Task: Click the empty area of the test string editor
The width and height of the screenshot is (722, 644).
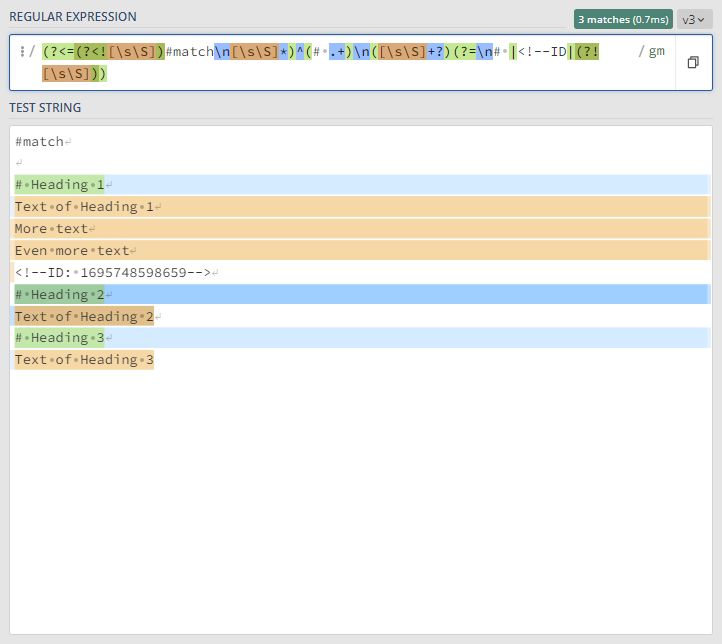Action: tap(361, 502)
